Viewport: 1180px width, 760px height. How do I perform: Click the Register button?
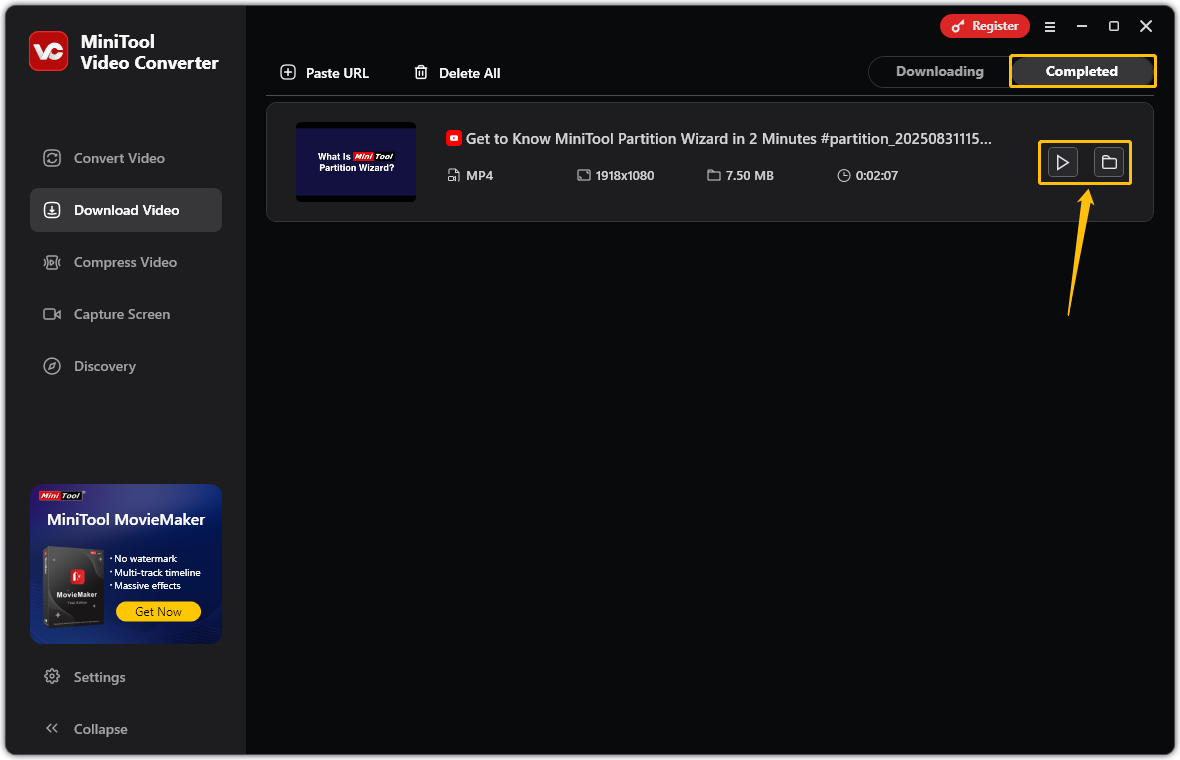pyautogui.click(x=984, y=26)
